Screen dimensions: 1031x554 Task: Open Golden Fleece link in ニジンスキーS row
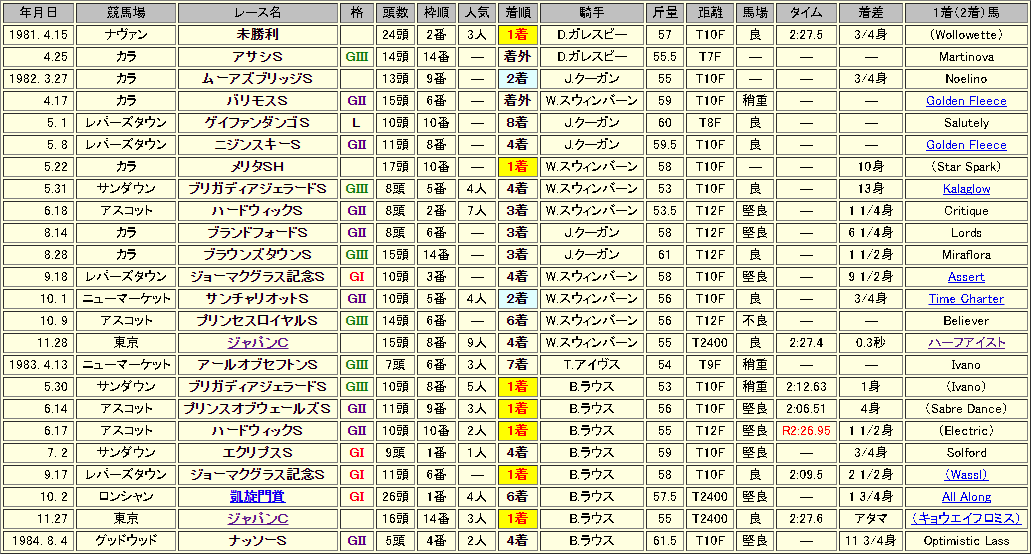(x=966, y=145)
